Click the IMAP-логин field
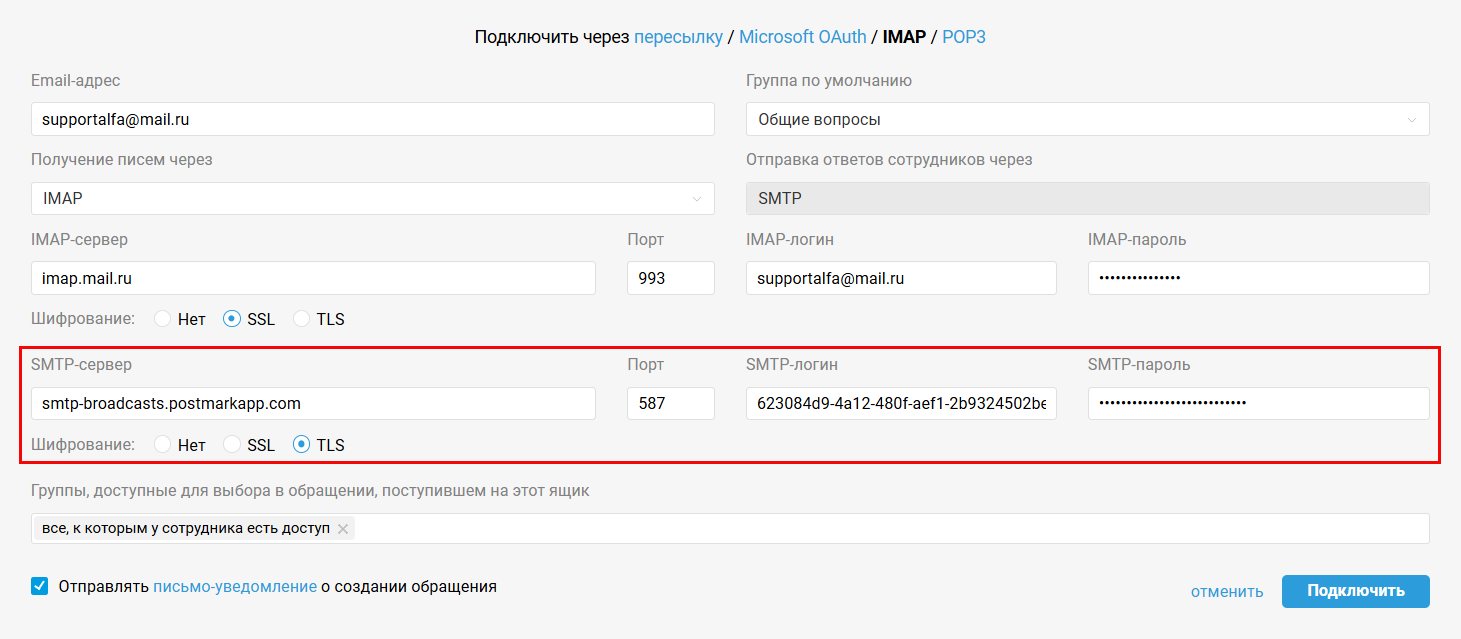This screenshot has height=639, width=1461. 901,278
